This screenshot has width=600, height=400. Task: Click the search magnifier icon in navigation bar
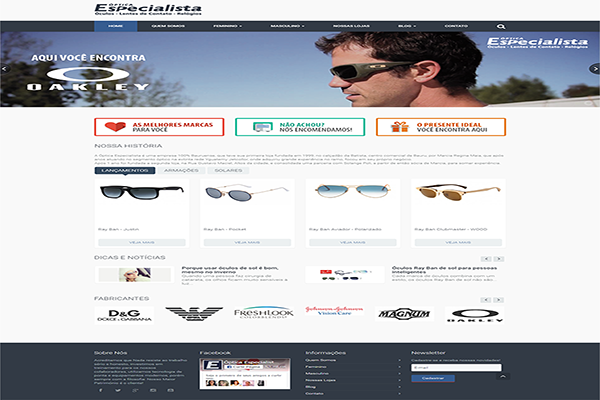pos(501,26)
